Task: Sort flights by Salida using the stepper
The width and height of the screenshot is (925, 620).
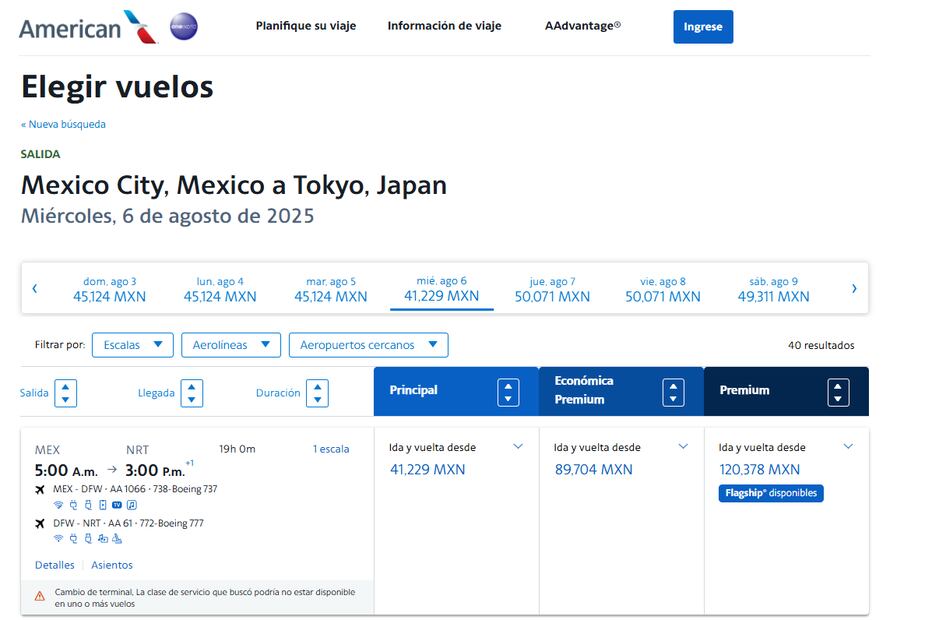Action: (65, 393)
